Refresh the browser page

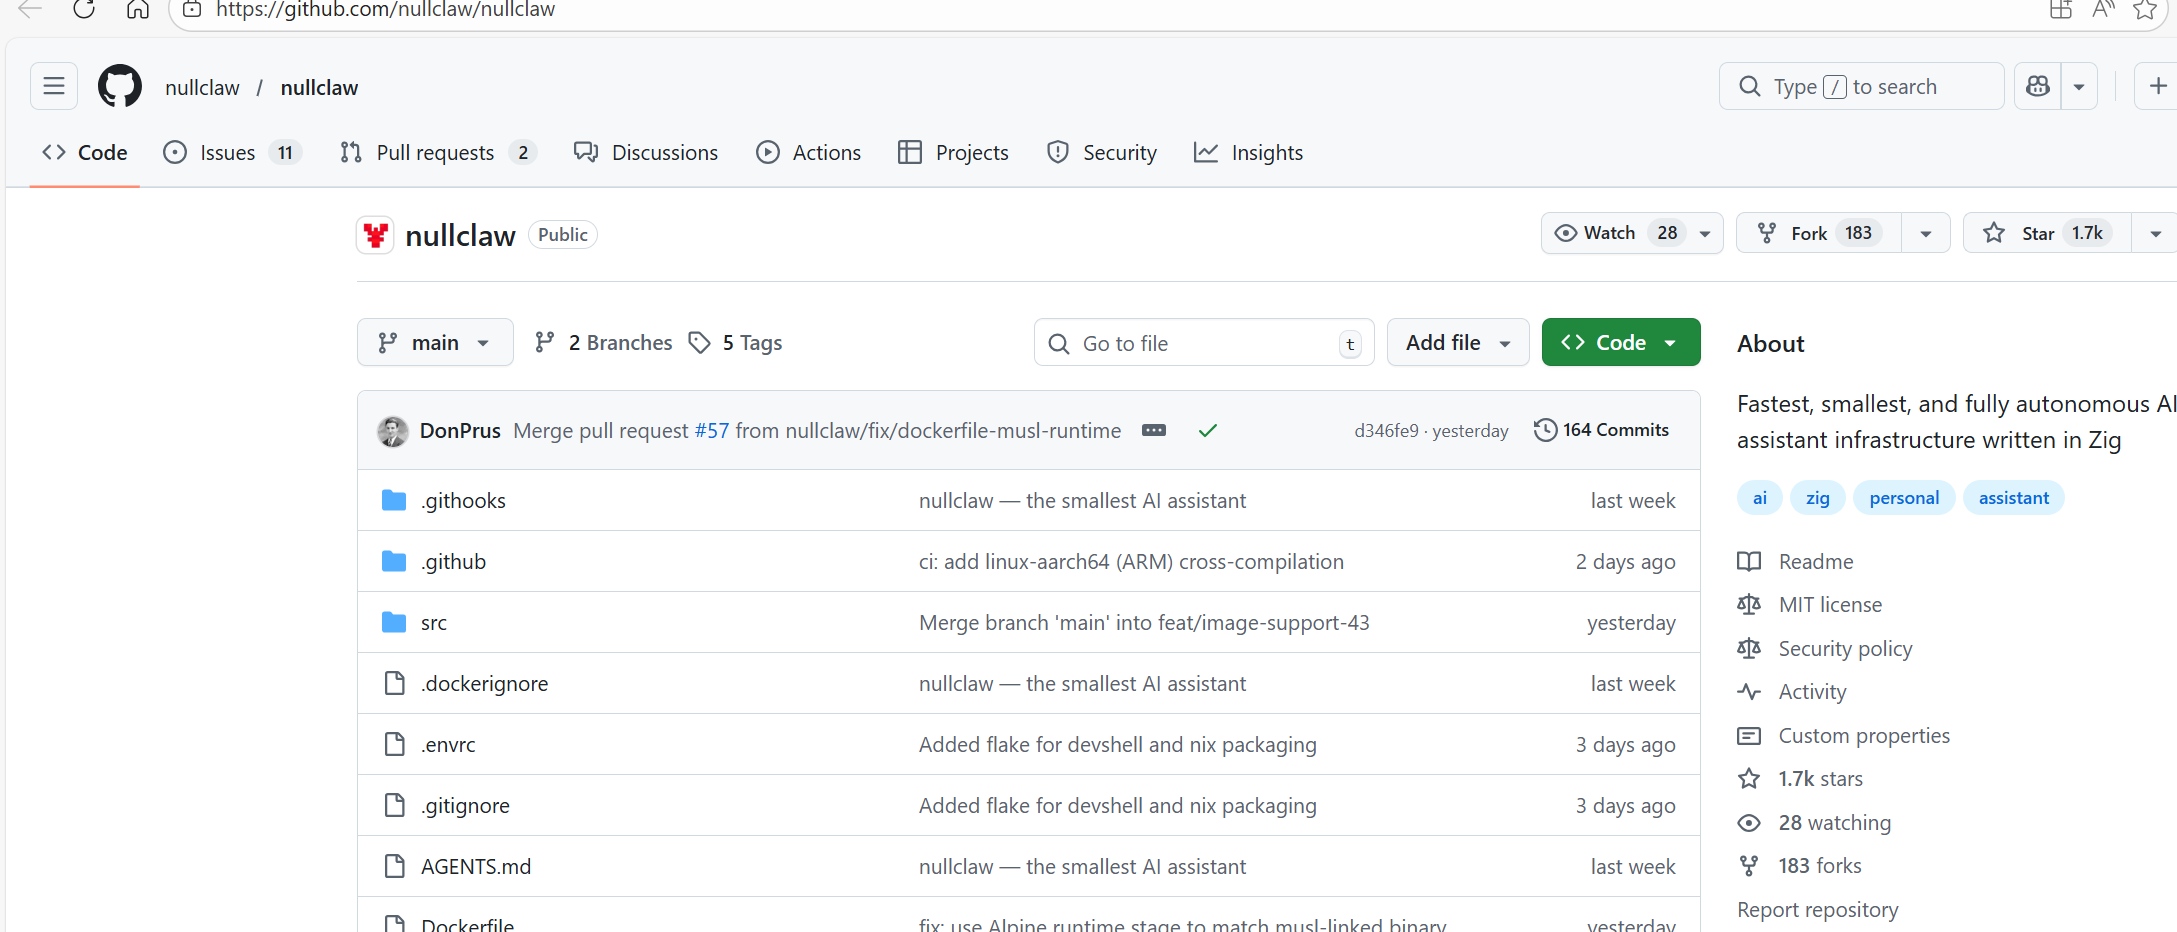84,10
